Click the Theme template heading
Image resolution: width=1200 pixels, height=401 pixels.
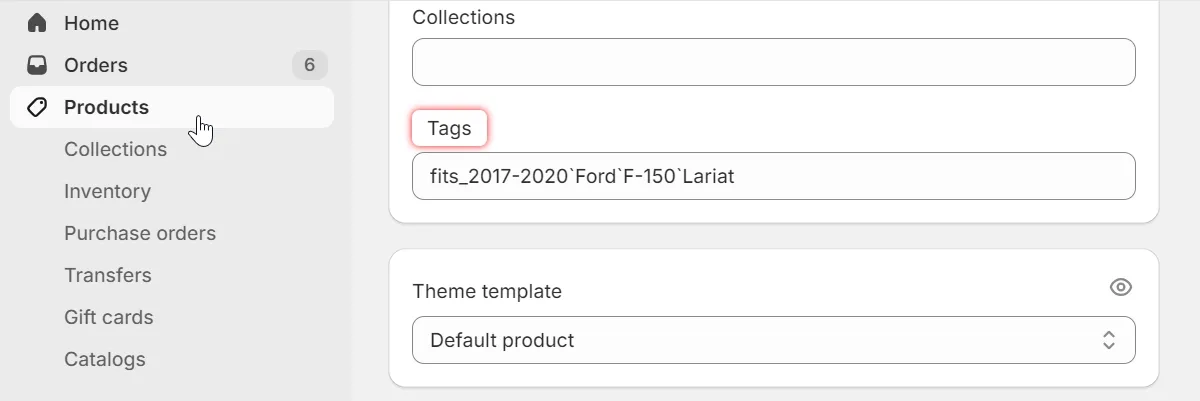tap(487, 291)
